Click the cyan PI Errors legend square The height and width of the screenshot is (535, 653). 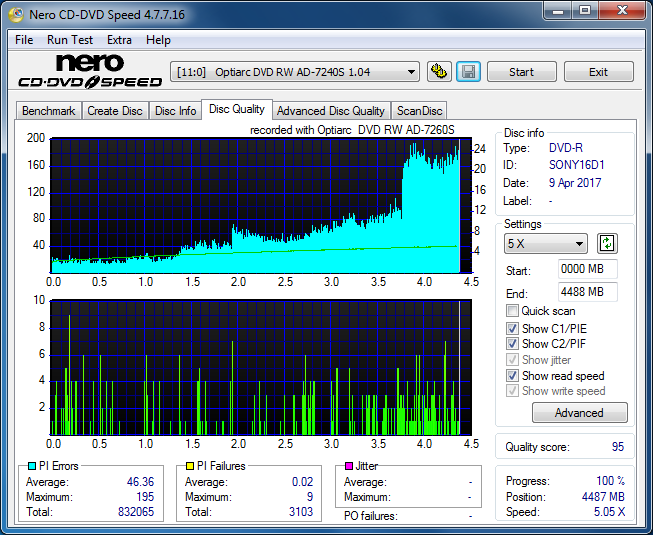click(x=32, y=466)
